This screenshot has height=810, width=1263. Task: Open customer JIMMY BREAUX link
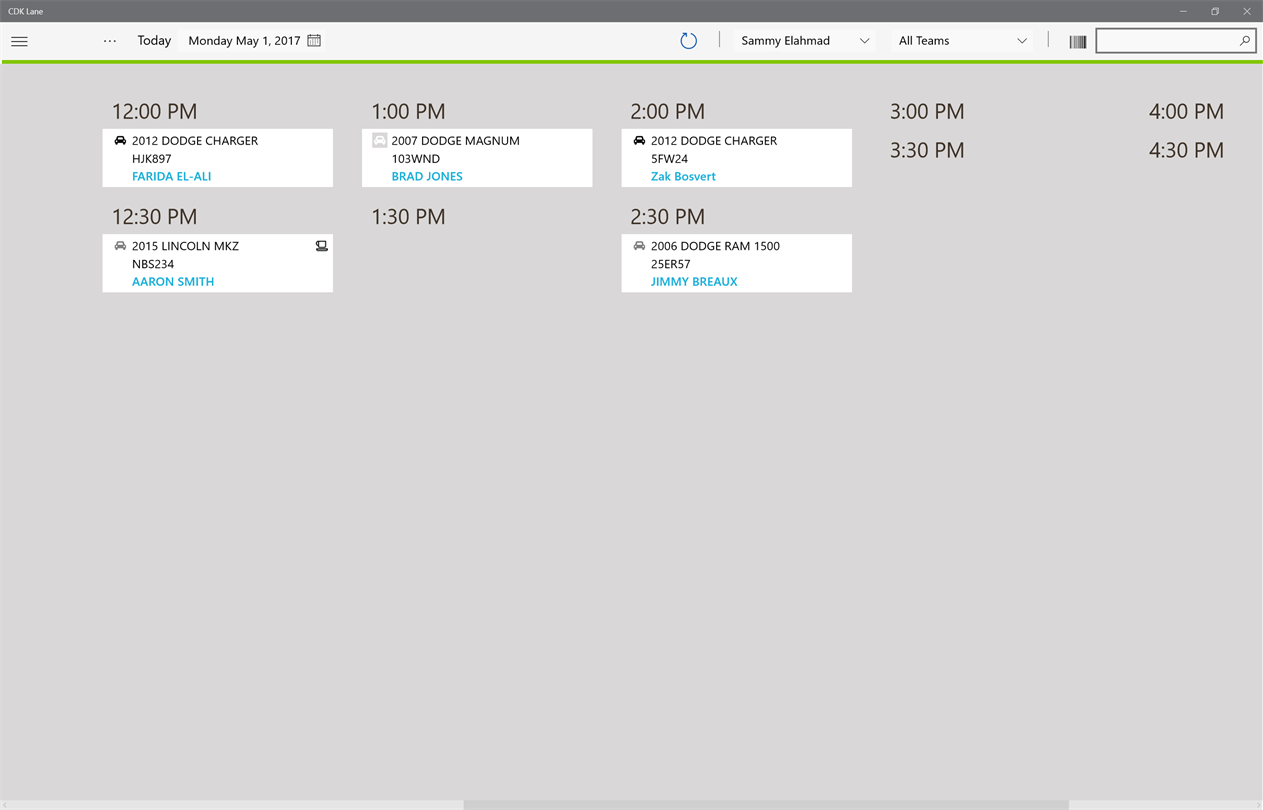pos(694,282)
